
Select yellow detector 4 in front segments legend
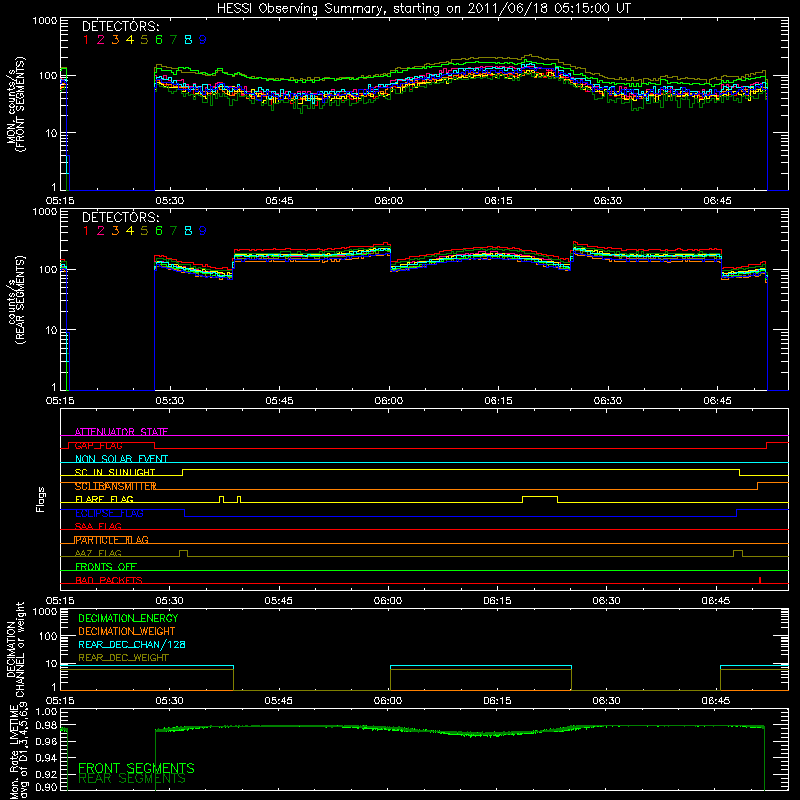point(130,40)
